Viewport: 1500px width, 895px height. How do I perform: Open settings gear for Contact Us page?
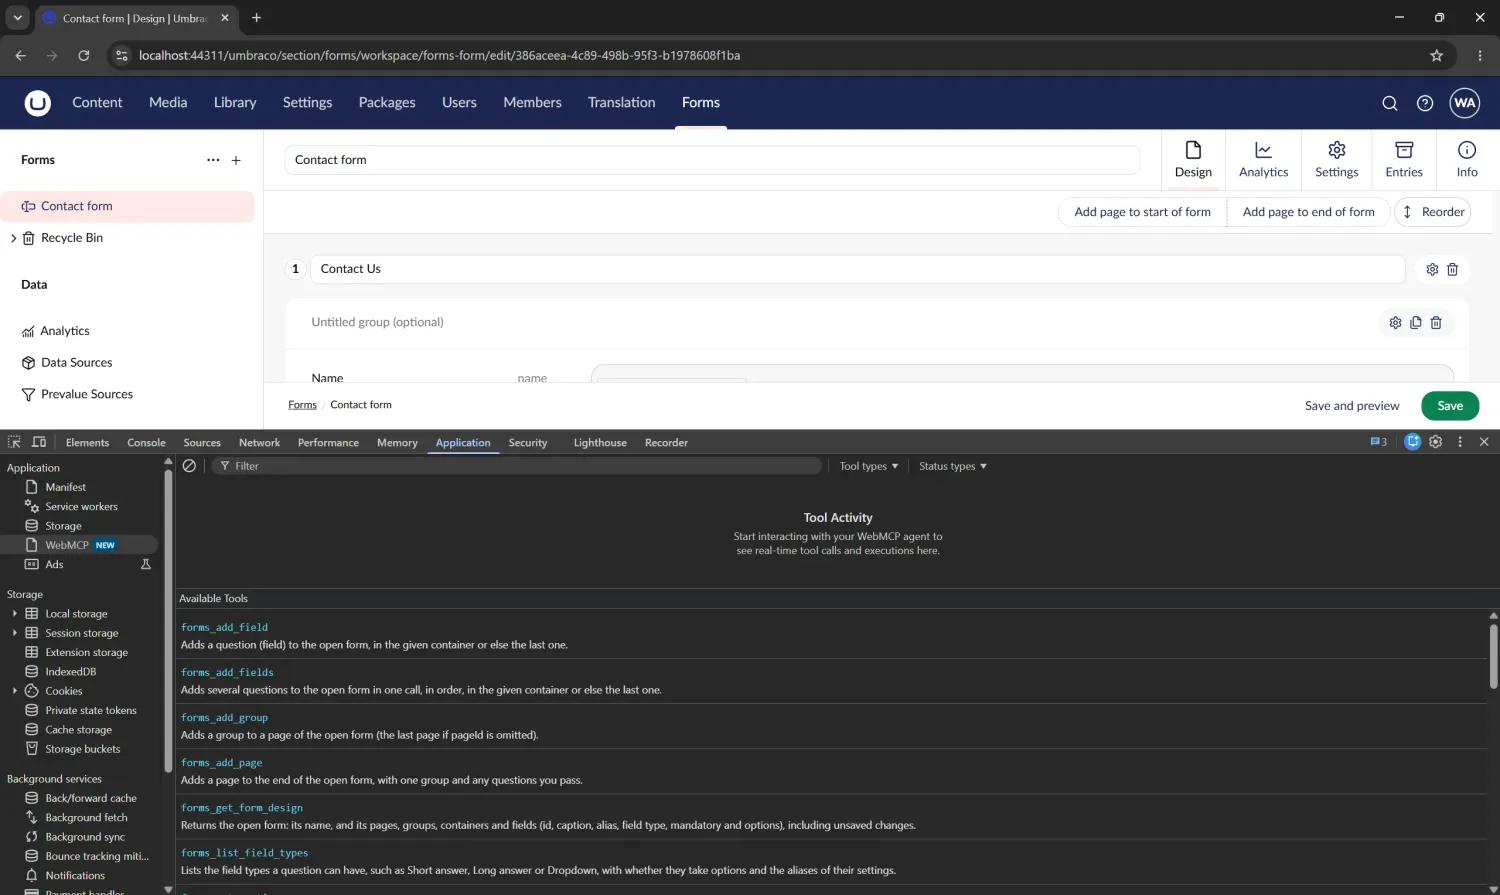pos(1432,269)
